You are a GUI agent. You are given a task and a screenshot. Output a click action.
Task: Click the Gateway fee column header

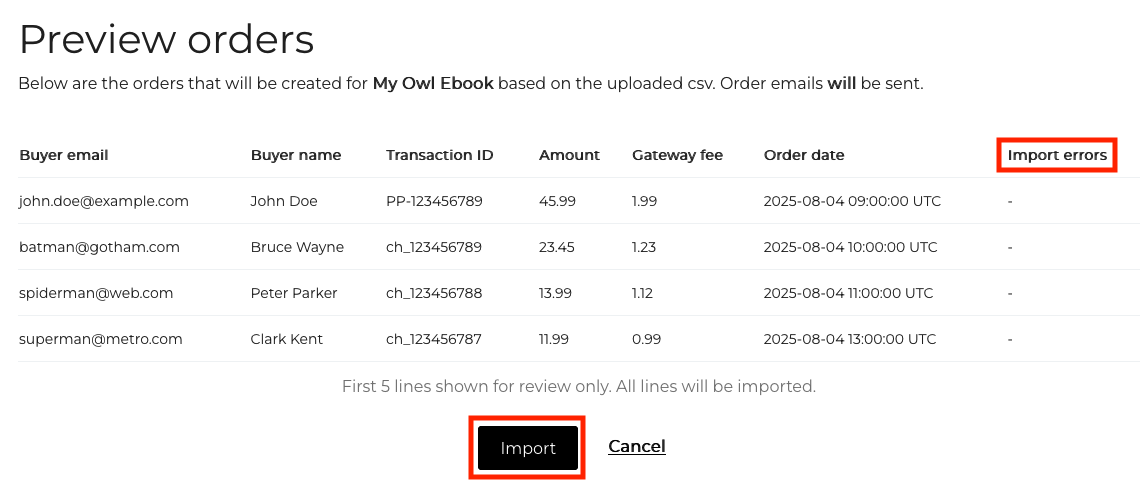677,155
